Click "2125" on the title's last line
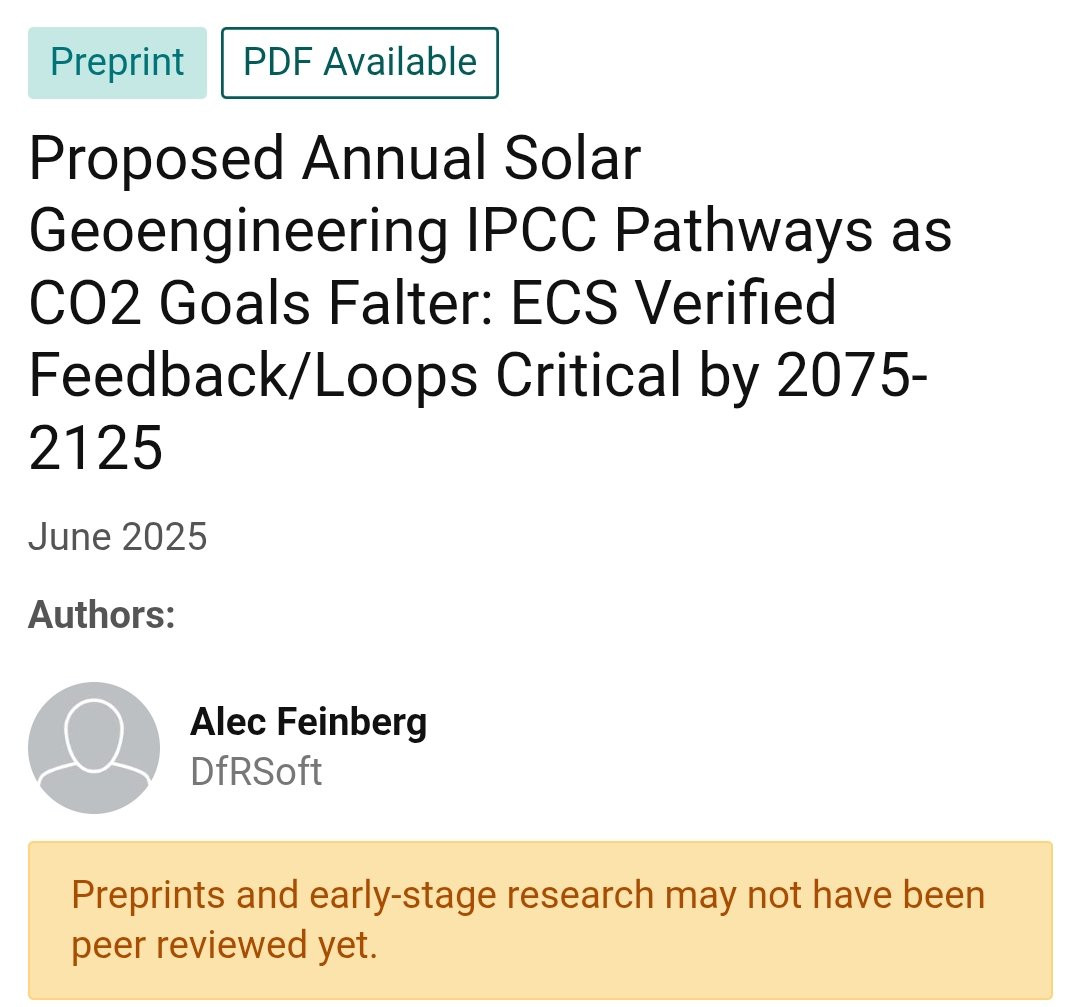 [x=95, y=448]
